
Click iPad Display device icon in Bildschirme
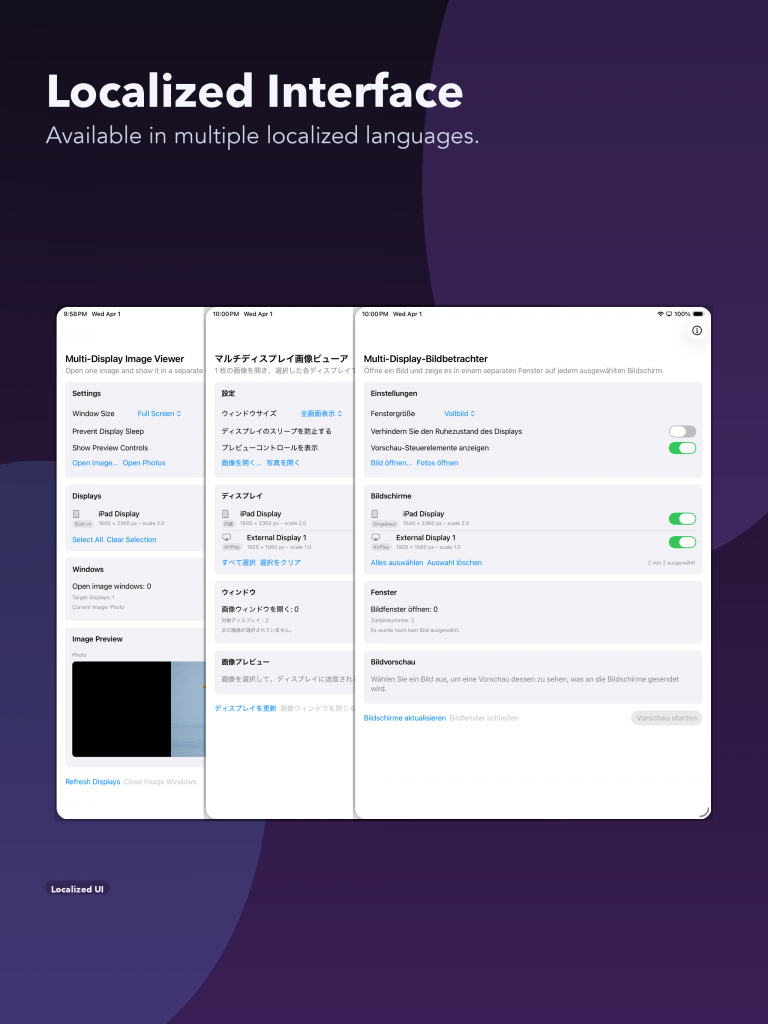(x=375, y=514)
